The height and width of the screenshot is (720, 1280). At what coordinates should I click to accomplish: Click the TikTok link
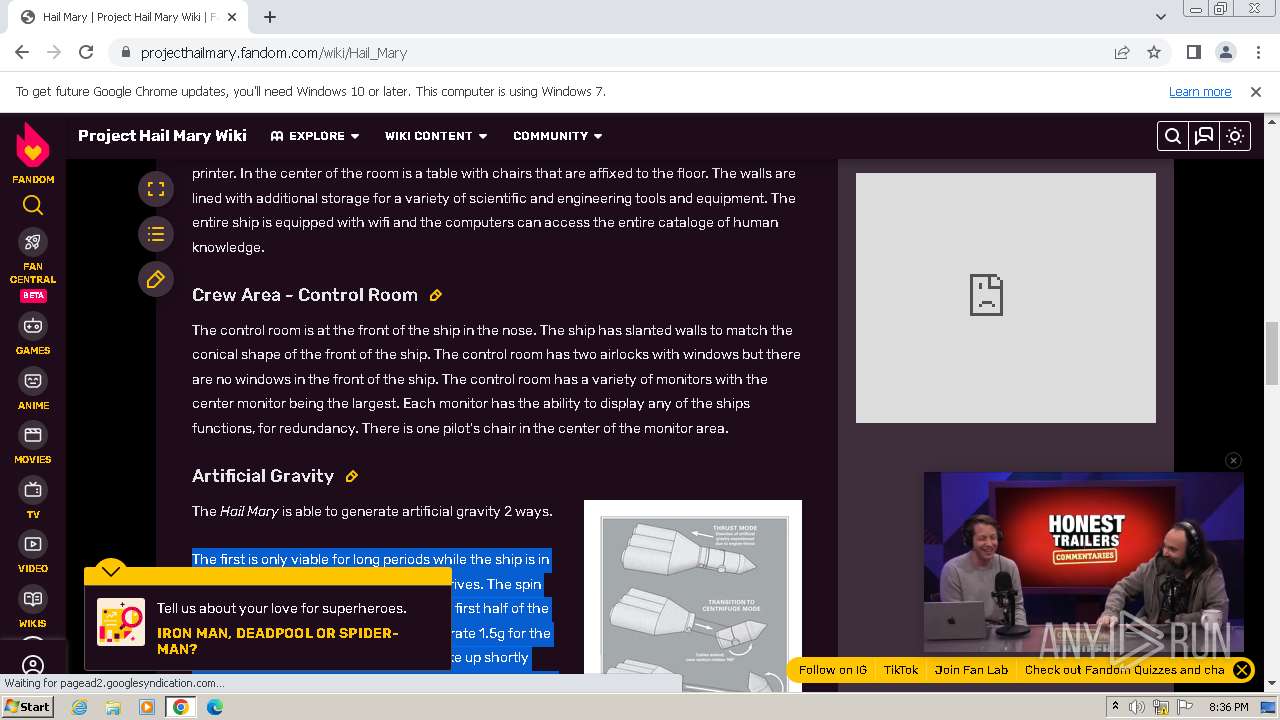(901, 670)
